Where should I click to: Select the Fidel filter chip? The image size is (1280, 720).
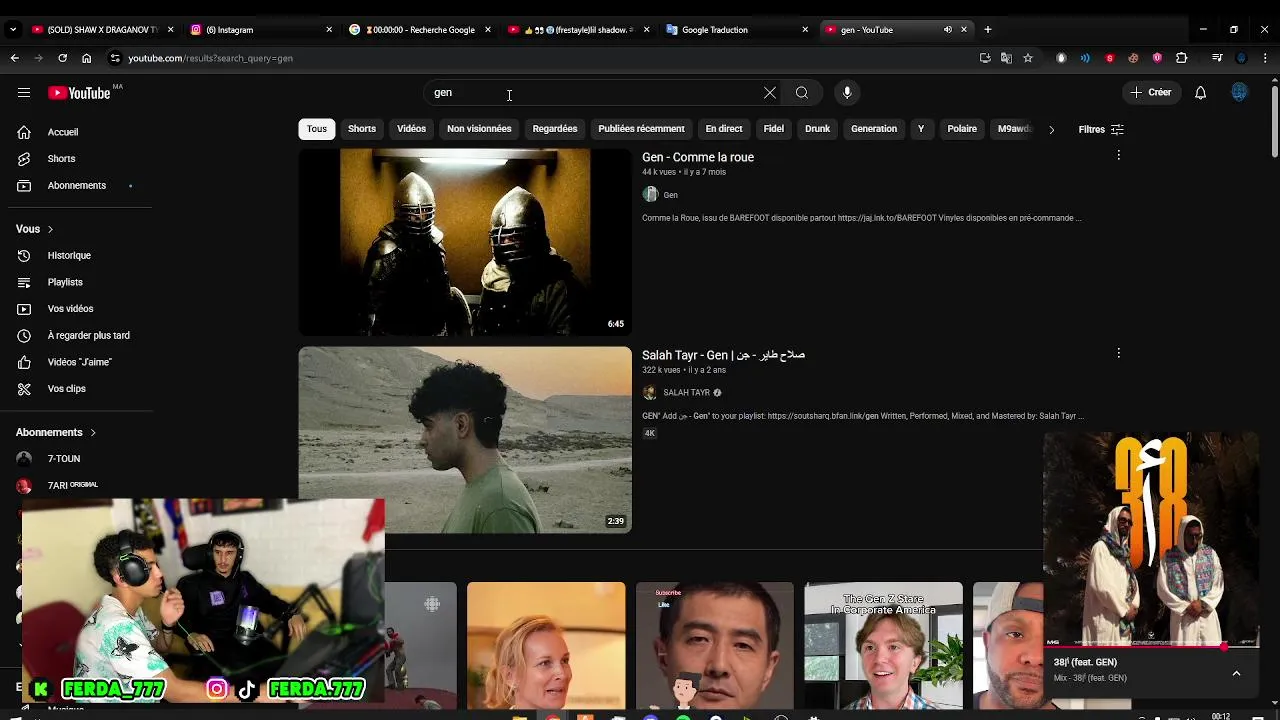[774, 129]
